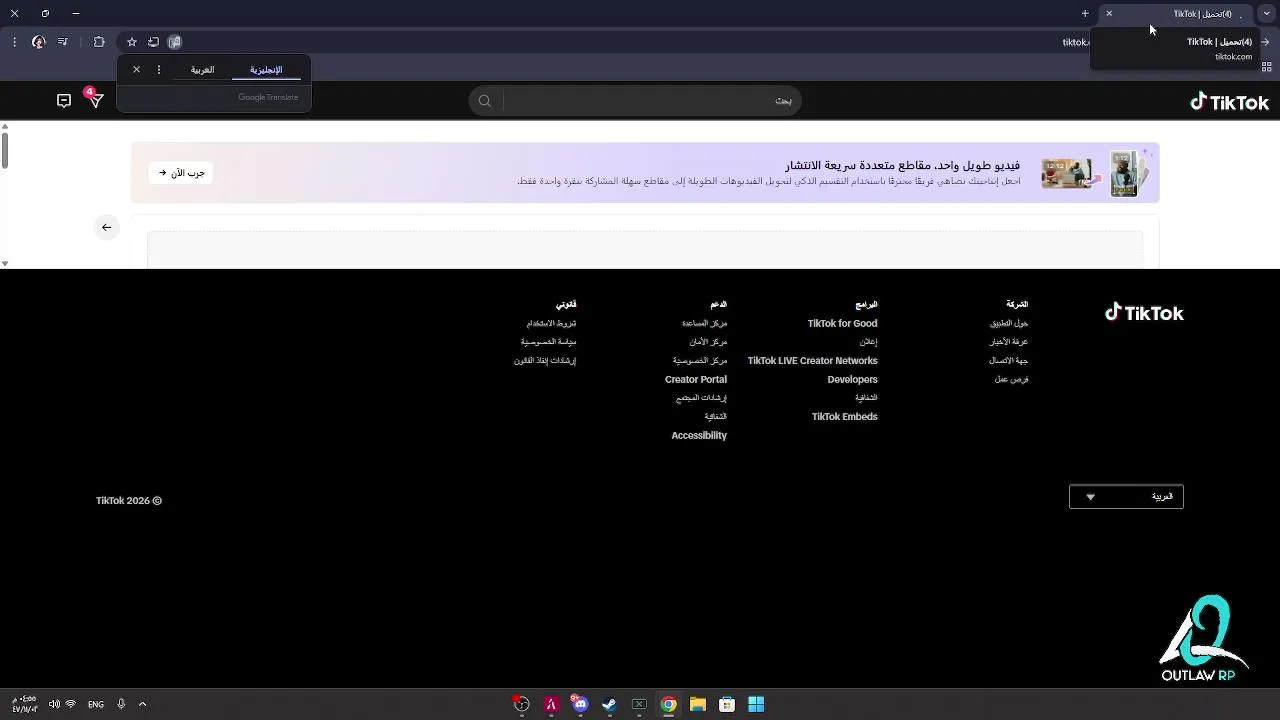Open a new browser tab with plus button
This screenshot has height=720, width=1280.
[x=1085, y=14]
